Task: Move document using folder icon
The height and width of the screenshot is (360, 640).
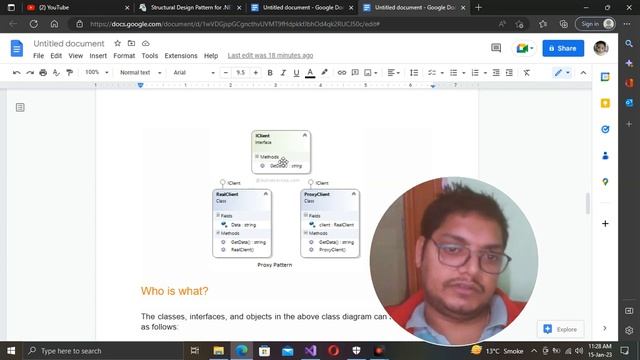Action: click(131, 43)
